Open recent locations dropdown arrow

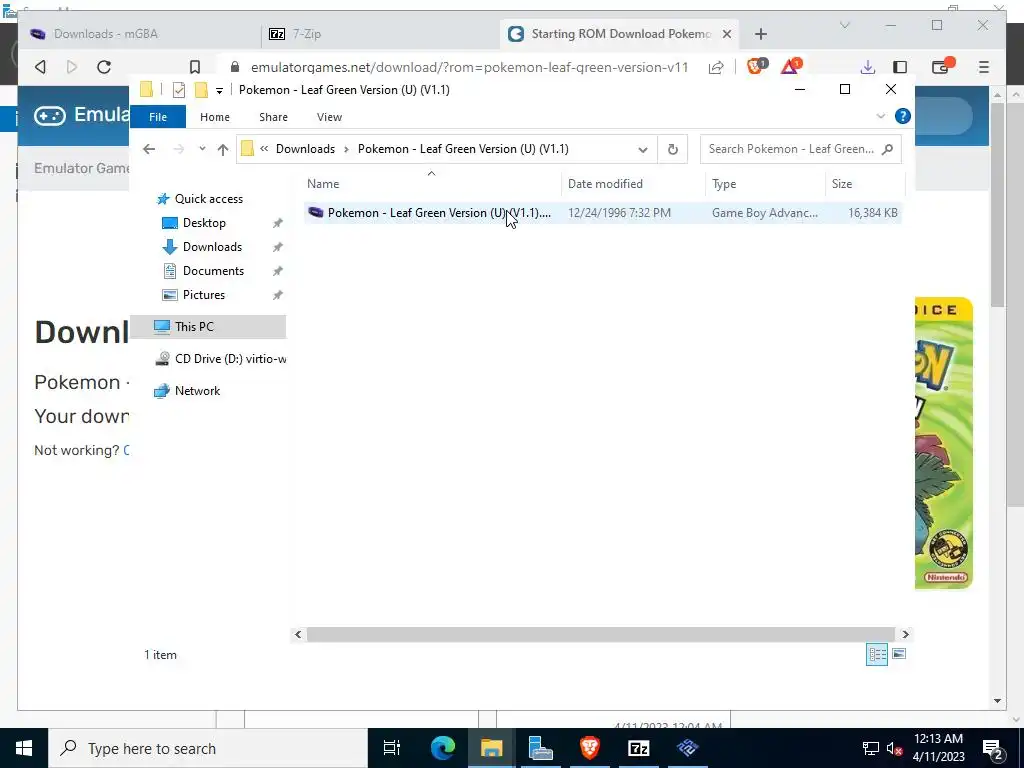[x=202, y=149]
